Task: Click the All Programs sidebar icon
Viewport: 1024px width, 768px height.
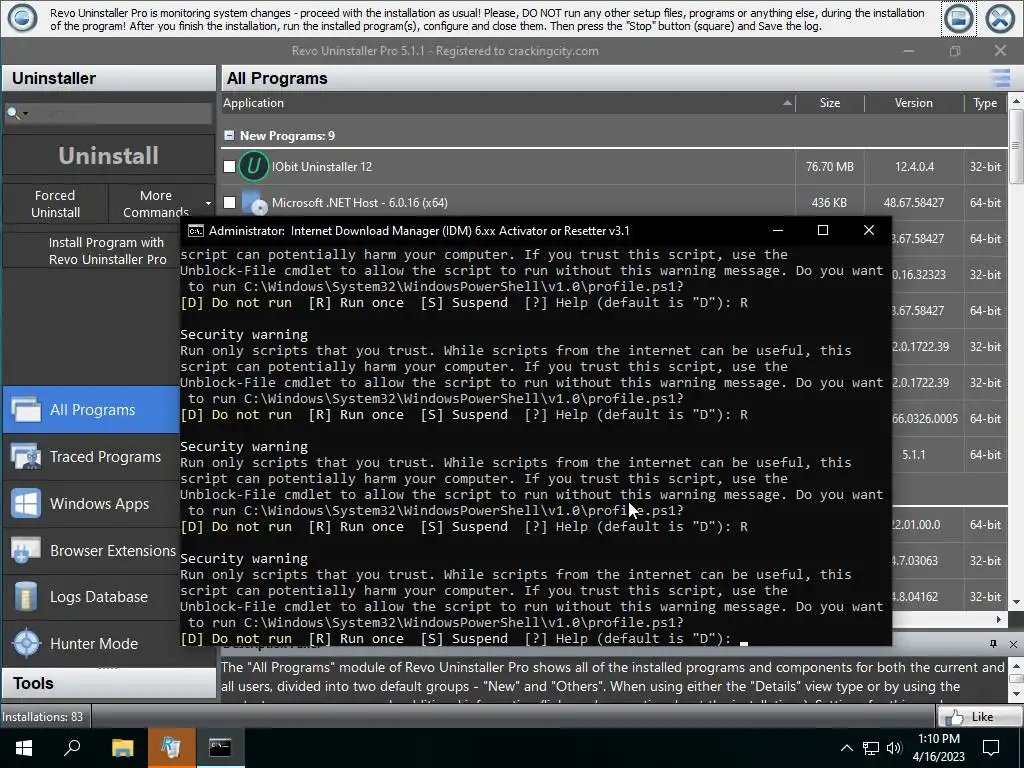Action: click(x=26, y=409)
